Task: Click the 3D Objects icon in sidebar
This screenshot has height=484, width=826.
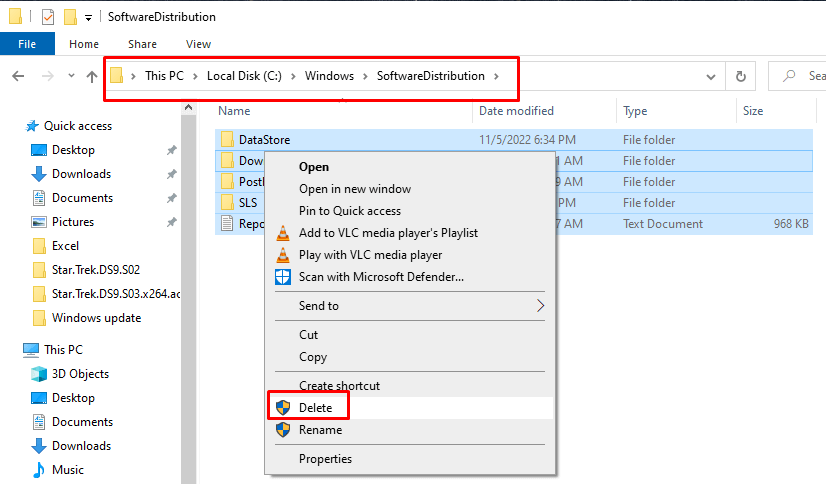Action: click(x=39, y=374)
